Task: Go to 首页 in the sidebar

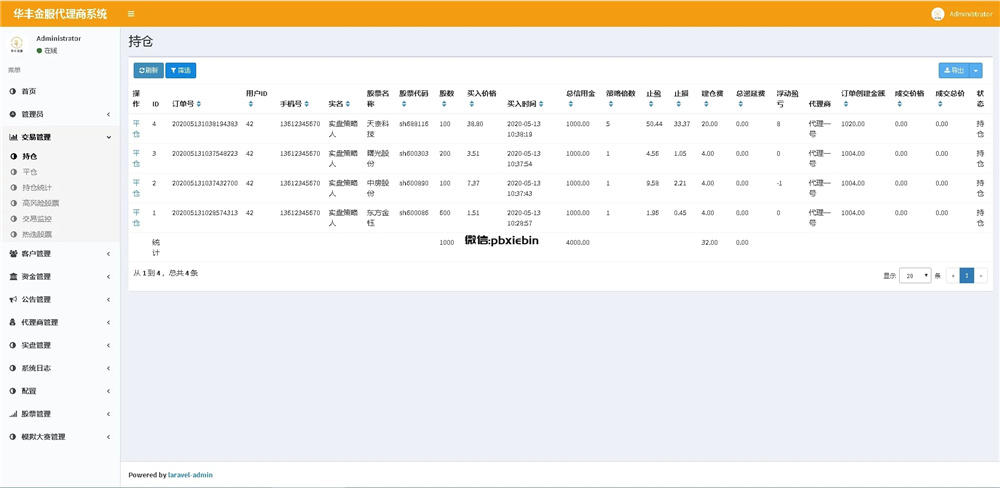Action: tap(29, 91)
